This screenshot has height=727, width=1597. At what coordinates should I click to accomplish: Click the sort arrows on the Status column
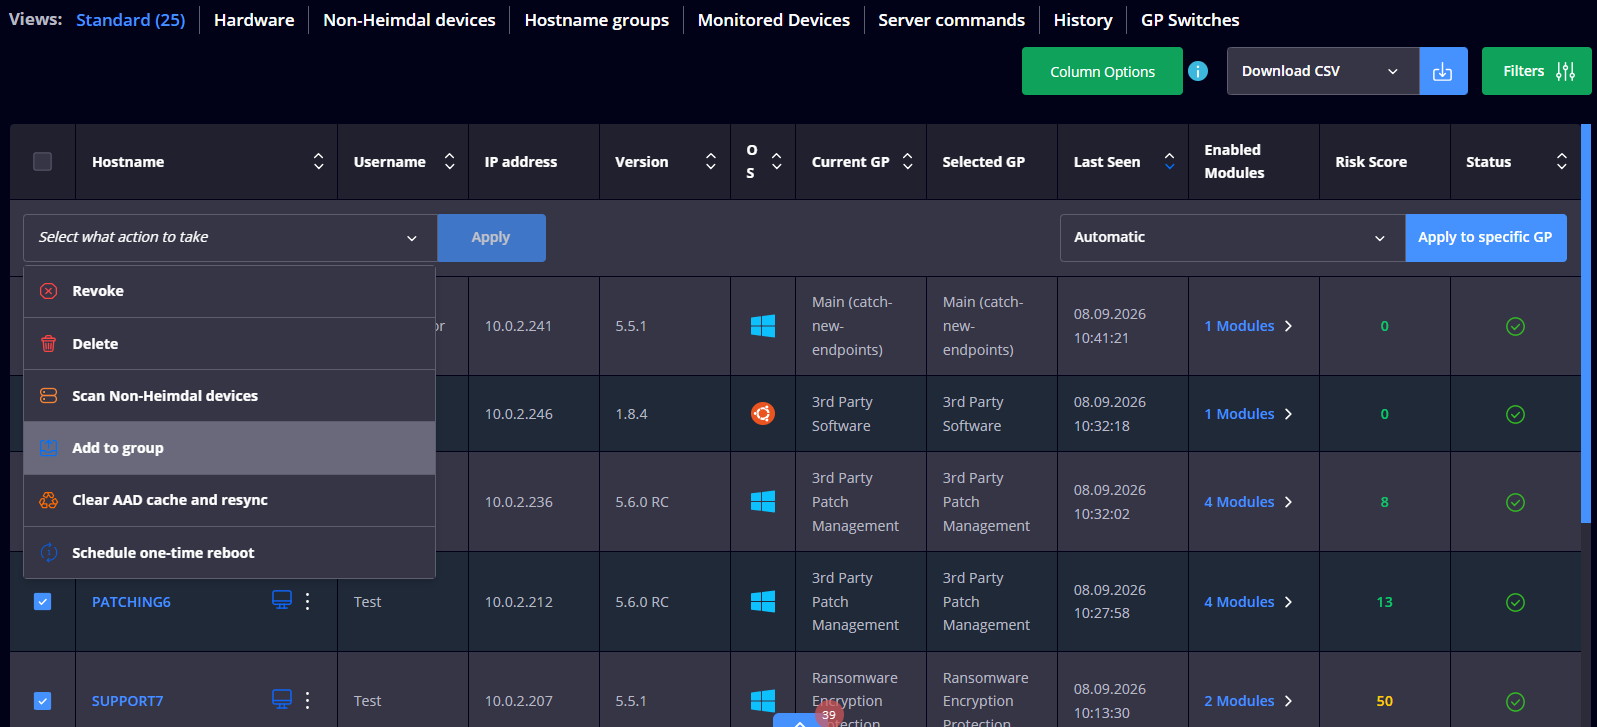[1561, 161]
